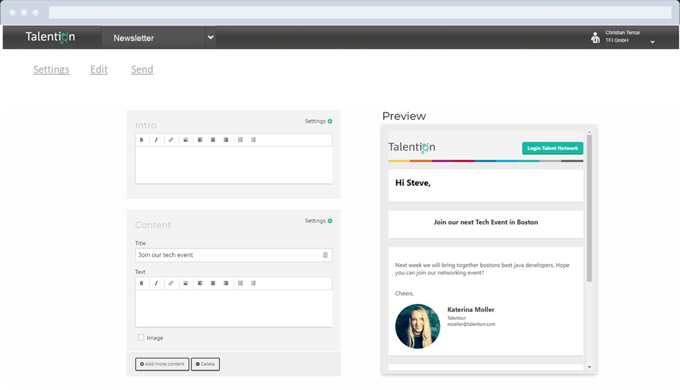
Task: Click the preview panel scrollbar thumb
Action: pyautogui.click(x=589, y=208)
